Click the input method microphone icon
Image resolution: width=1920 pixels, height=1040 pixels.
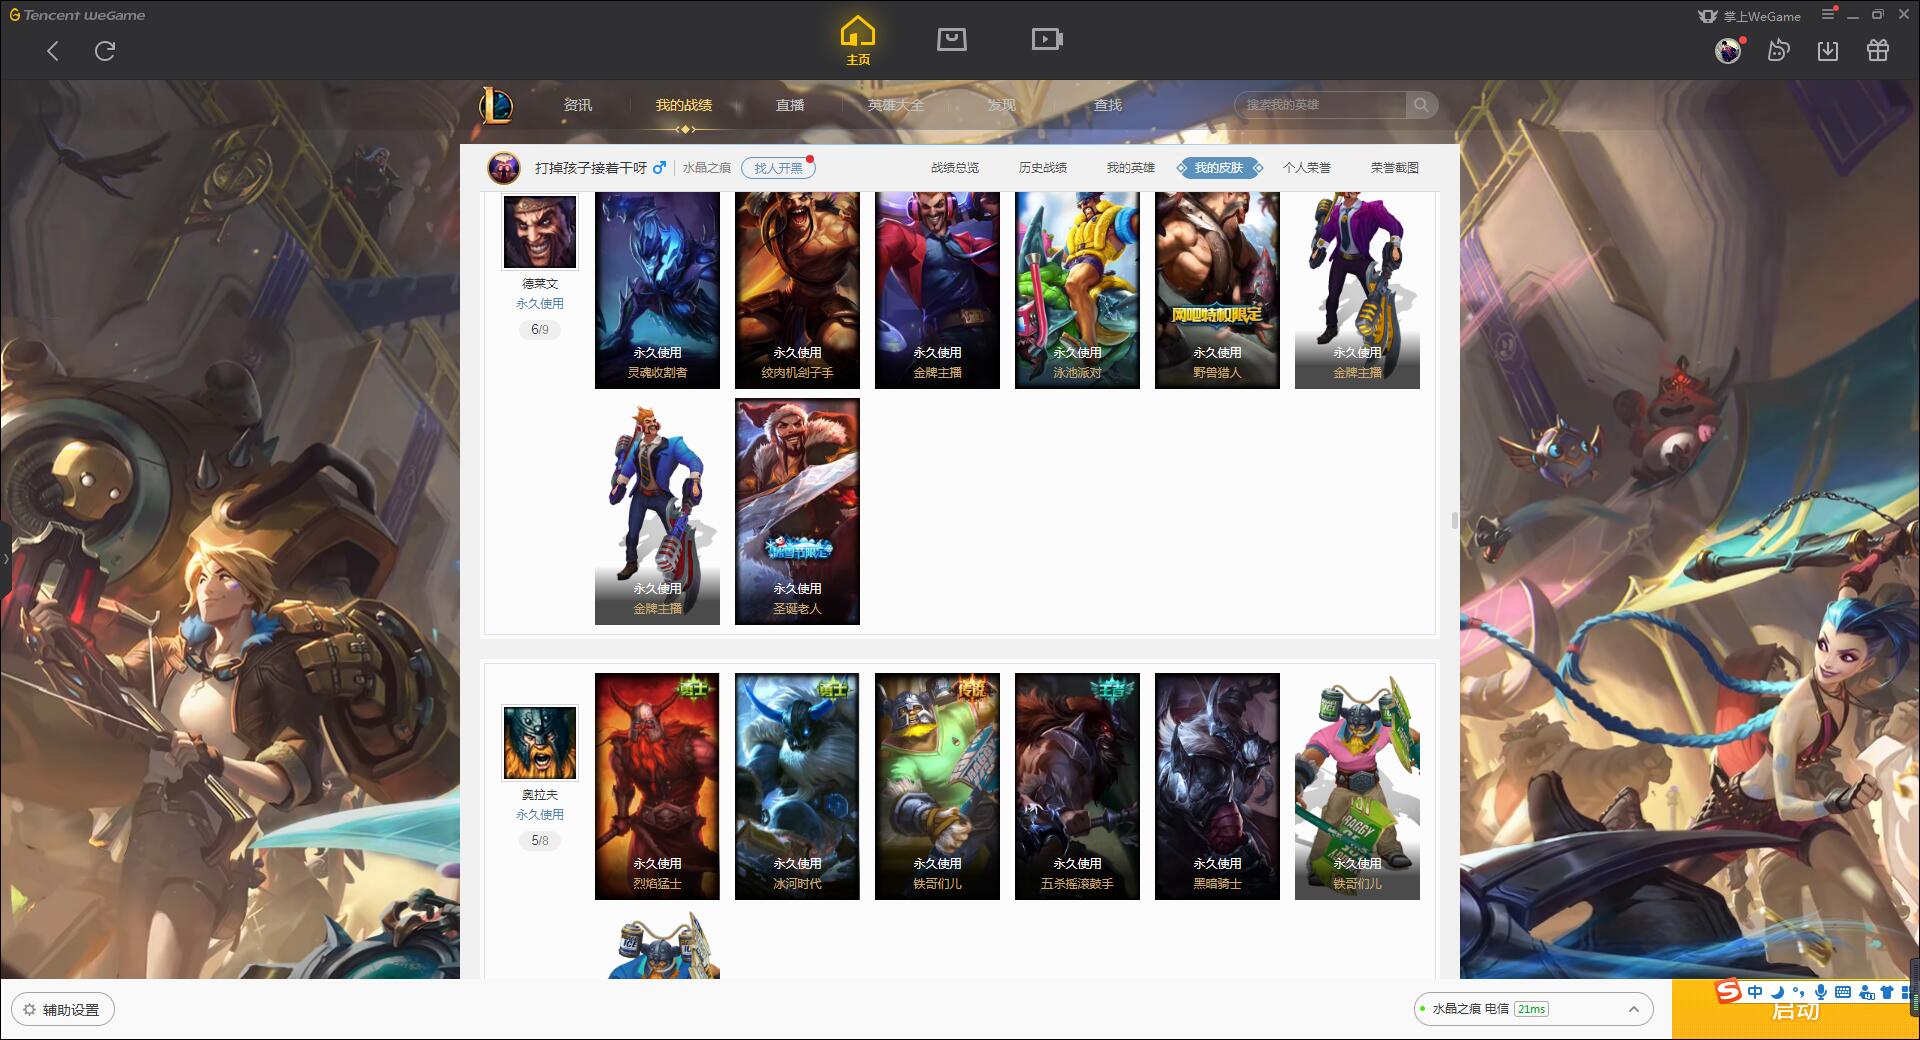click(1821, 992)
